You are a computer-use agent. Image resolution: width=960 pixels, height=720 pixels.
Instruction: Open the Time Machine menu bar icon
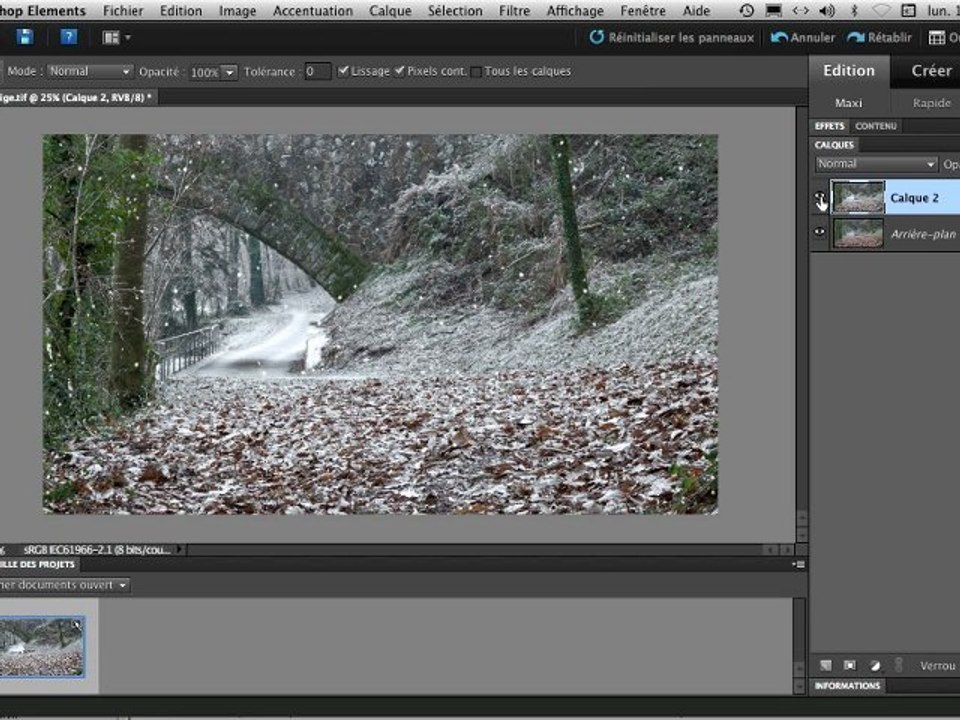click(746, 10)
